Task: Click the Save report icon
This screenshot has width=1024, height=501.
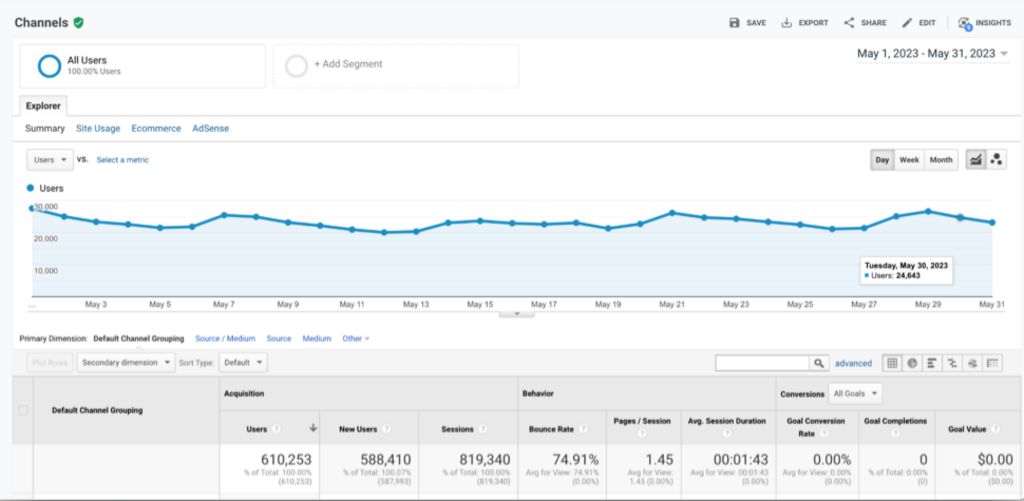Action: click(735, 22)
